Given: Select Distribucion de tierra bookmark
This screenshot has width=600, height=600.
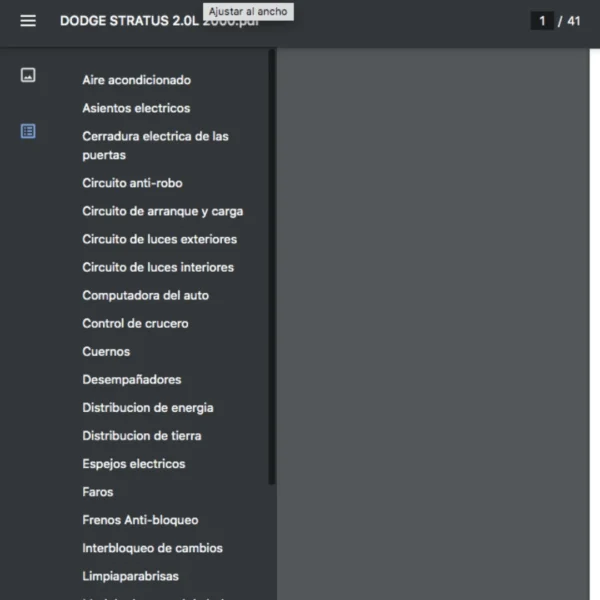Looking at the screenshot, I should (x=141, y=435).
